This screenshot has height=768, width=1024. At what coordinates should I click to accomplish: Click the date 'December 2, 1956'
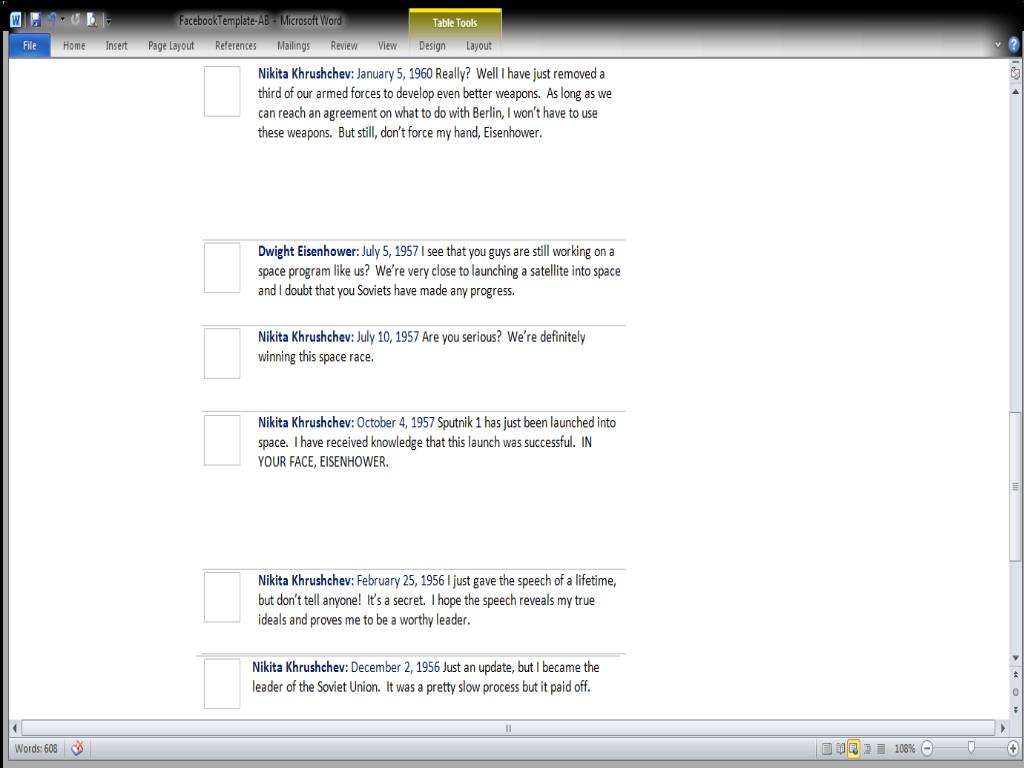click(x=395, y=667)
